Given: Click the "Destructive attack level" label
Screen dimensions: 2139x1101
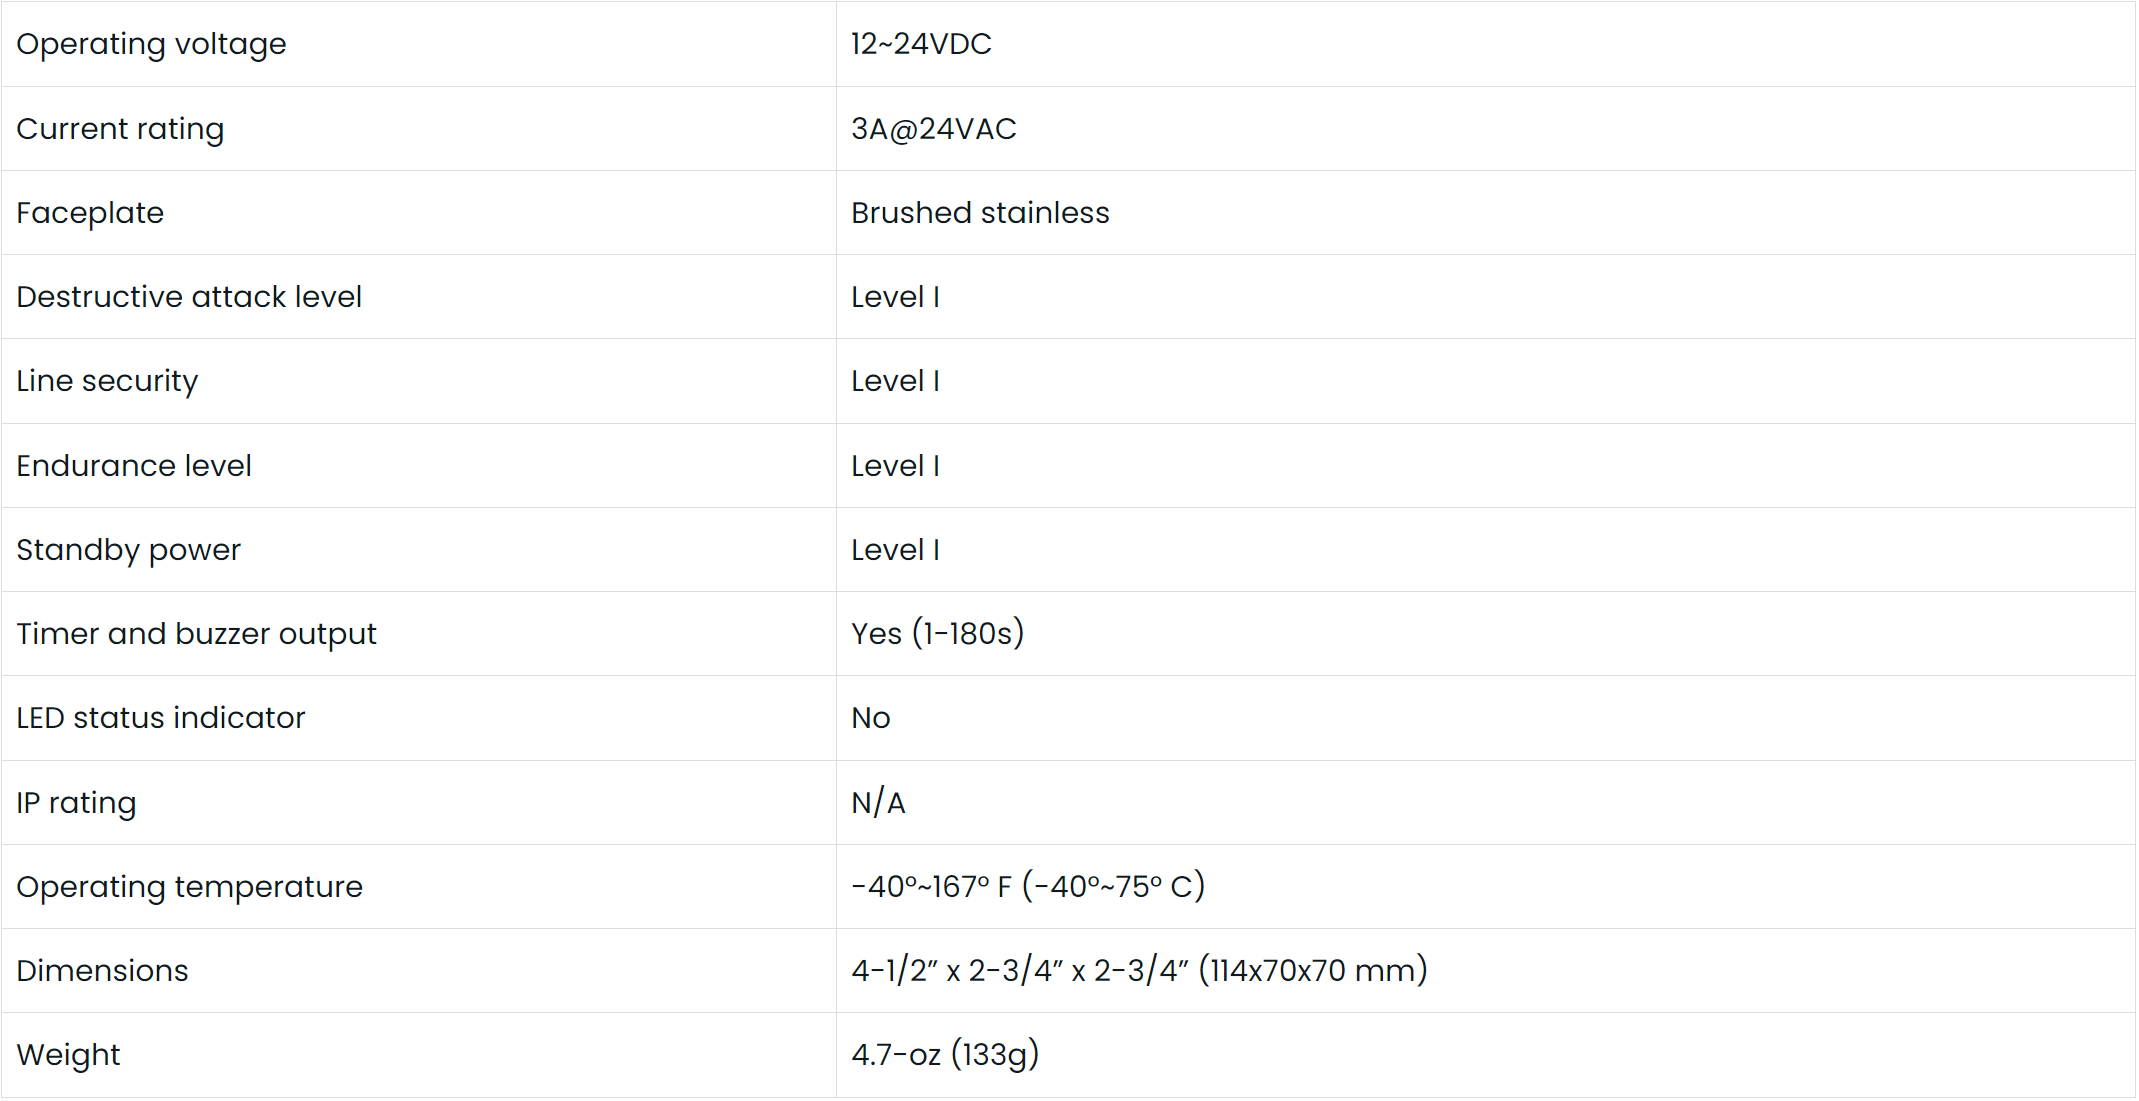Looking at the screenshot, I should (x=189, y=297).
